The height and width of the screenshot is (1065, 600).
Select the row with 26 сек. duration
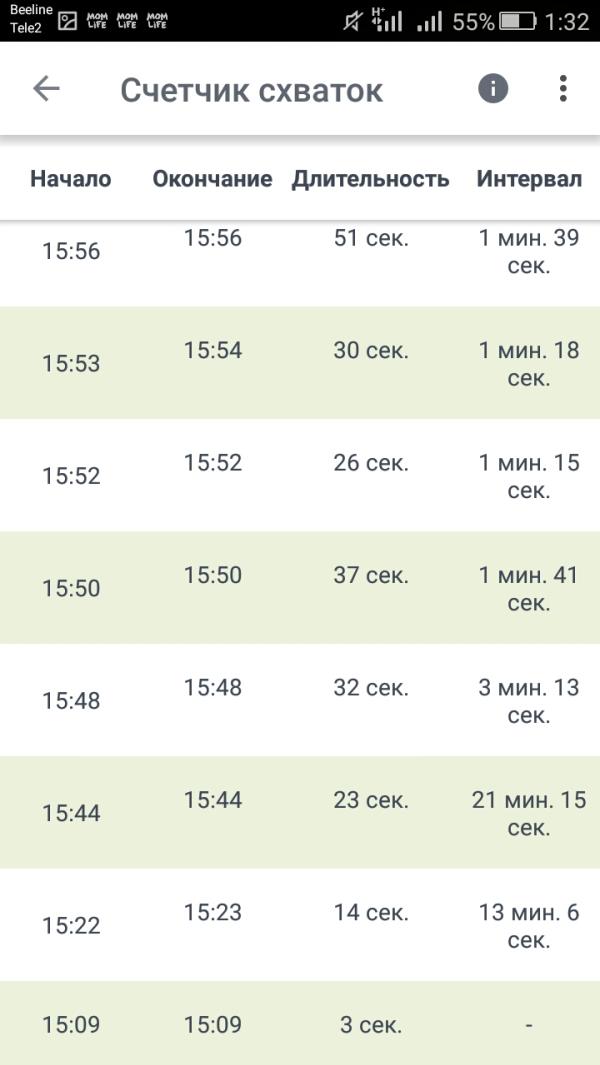[x=300, y=475]
